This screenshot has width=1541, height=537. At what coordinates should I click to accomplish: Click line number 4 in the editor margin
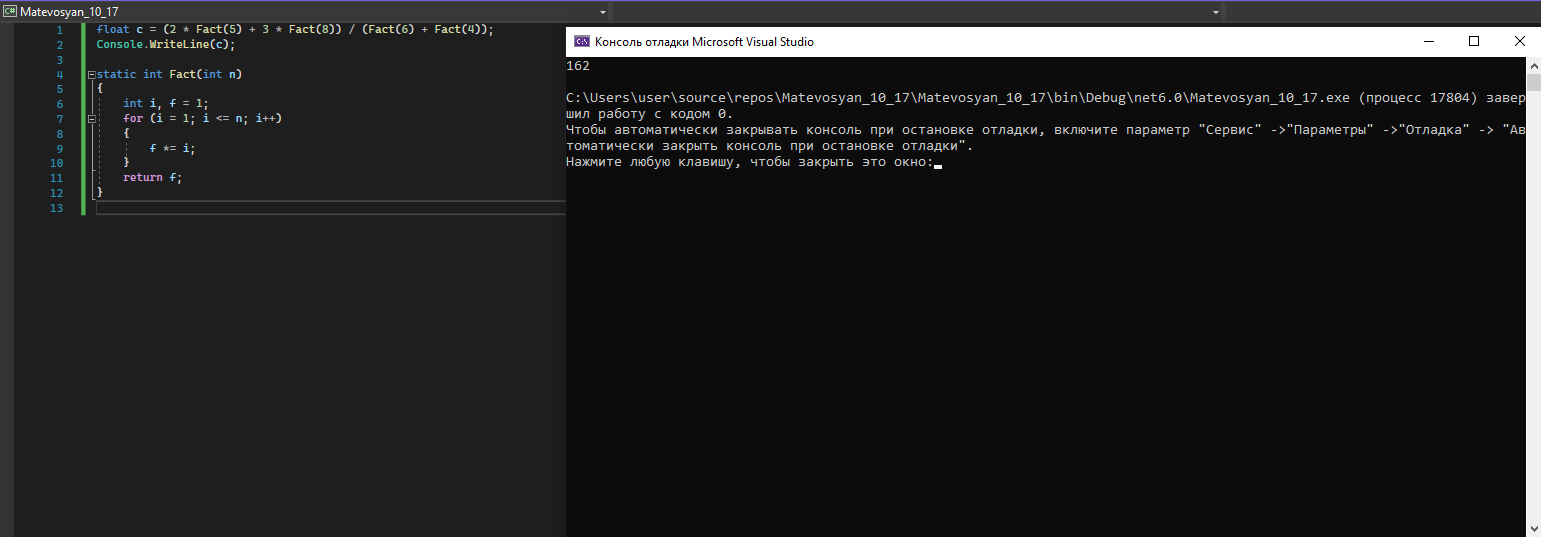(x=60, y=75)
